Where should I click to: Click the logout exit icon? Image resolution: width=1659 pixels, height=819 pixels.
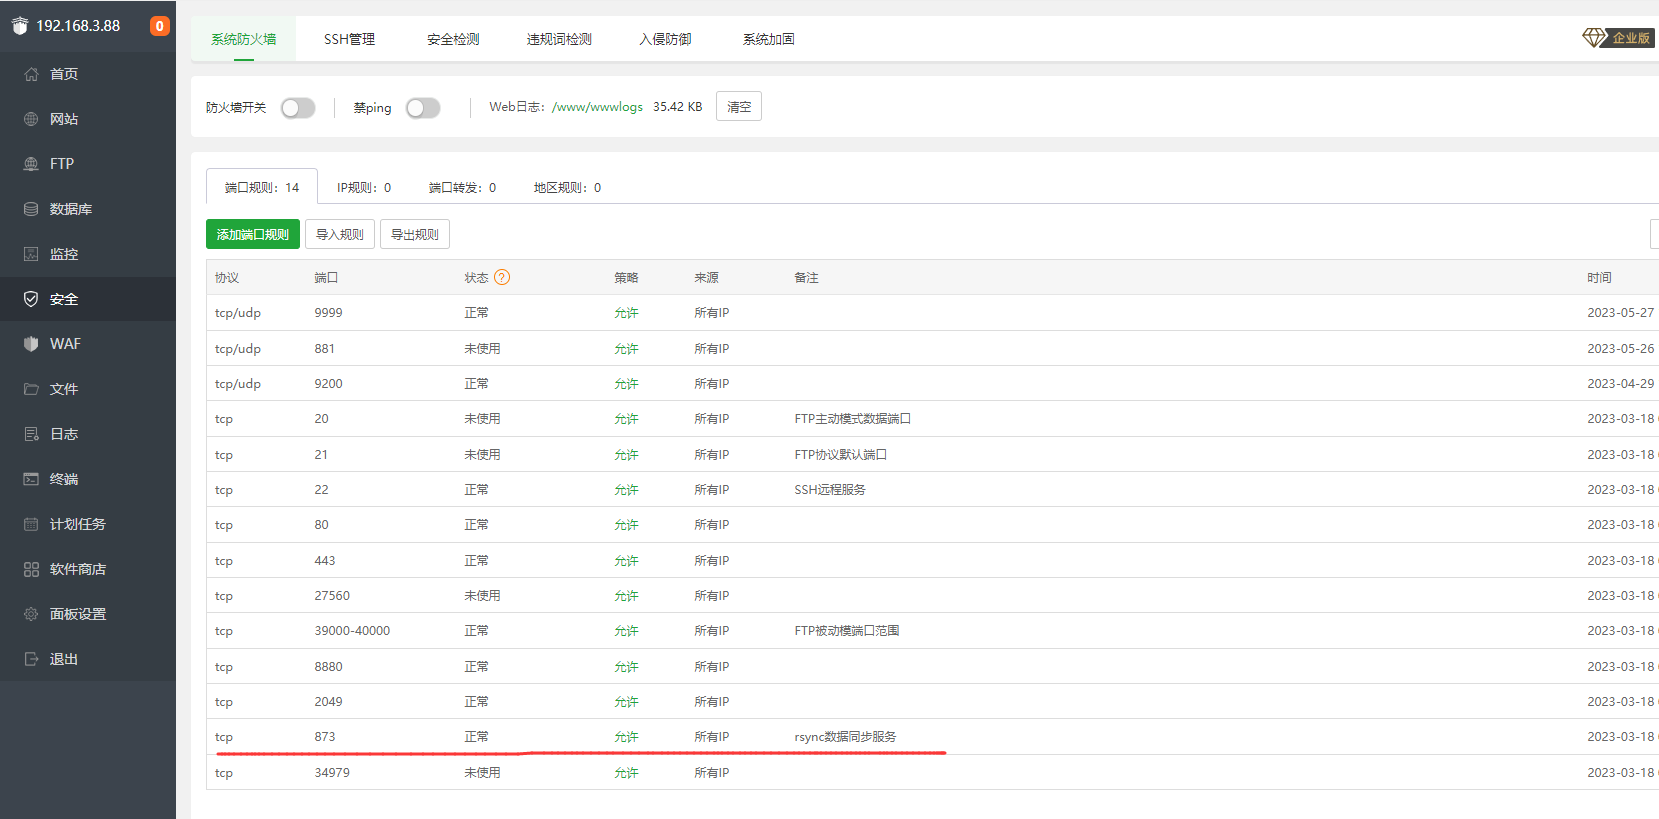click(31, 659)
